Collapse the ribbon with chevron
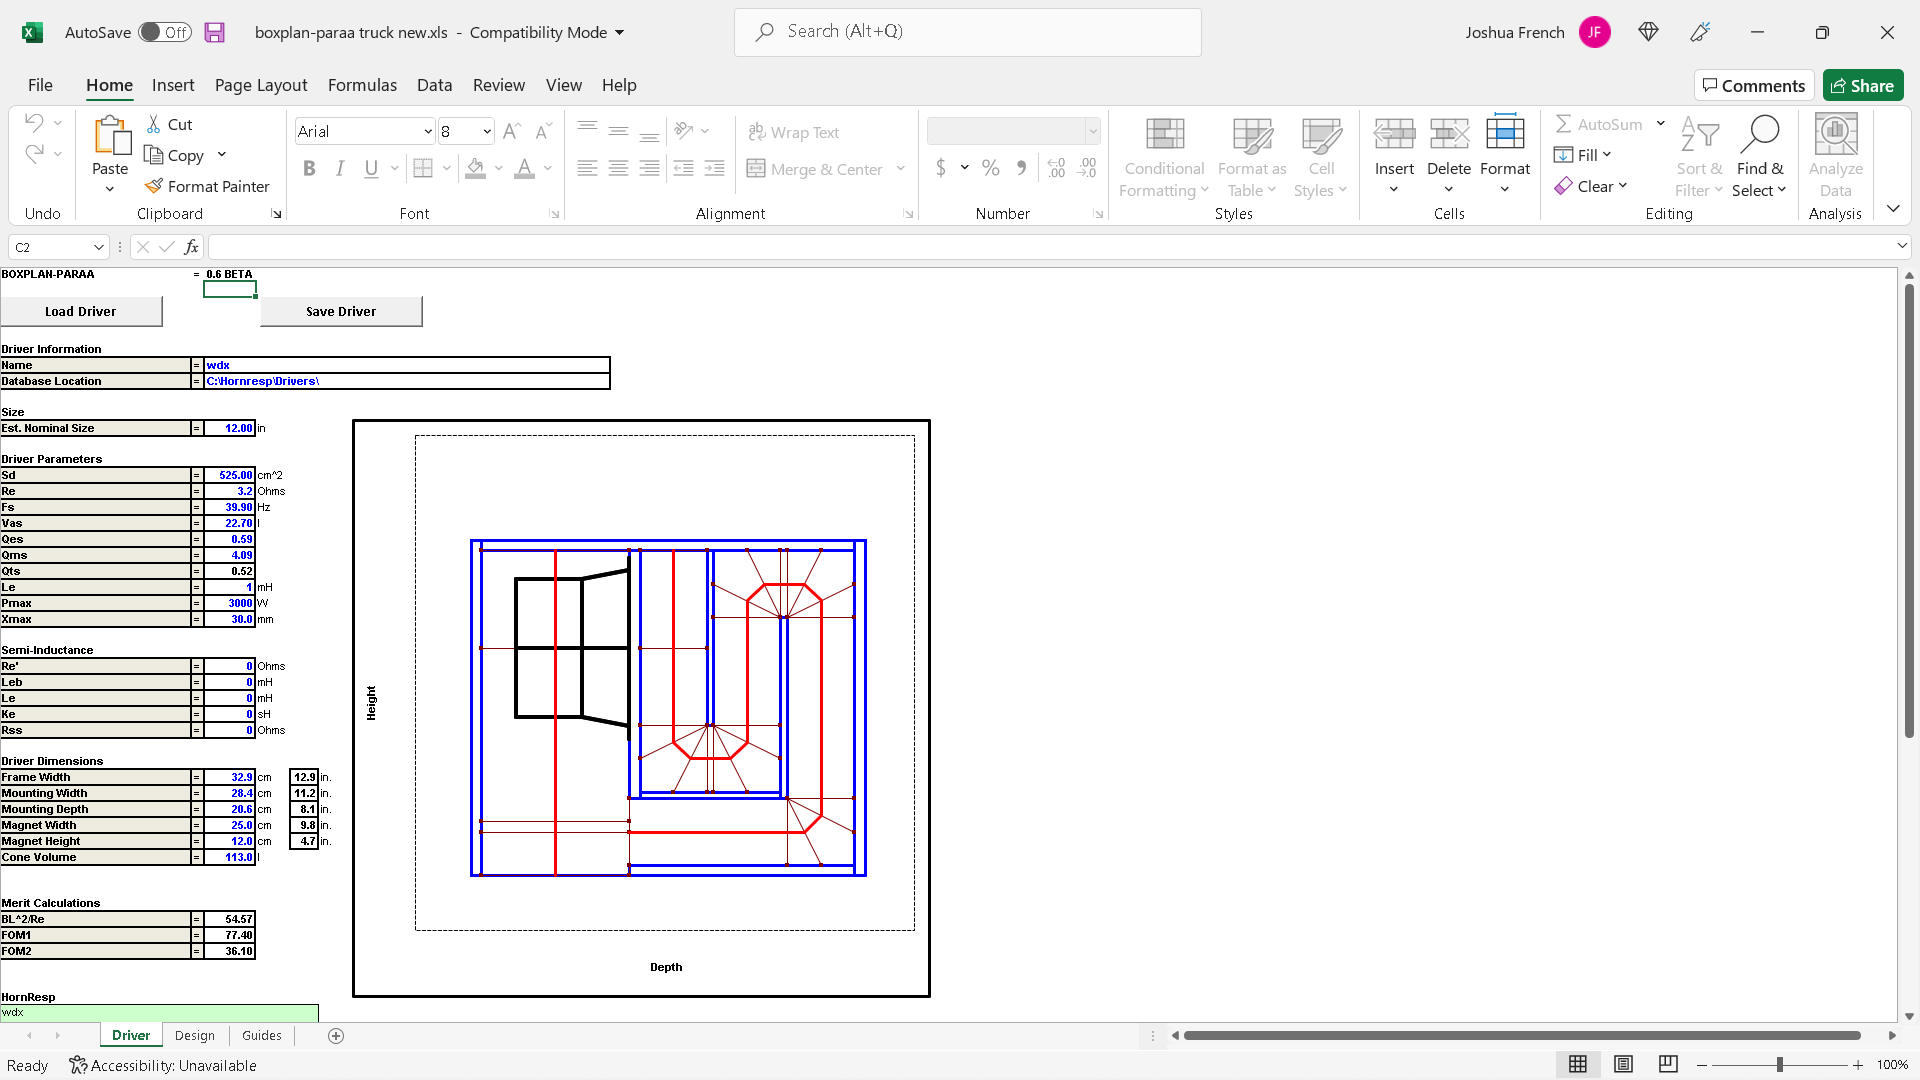Image resolution: width=1920 pixels, height=1080 pixels. click(1893, 208)
